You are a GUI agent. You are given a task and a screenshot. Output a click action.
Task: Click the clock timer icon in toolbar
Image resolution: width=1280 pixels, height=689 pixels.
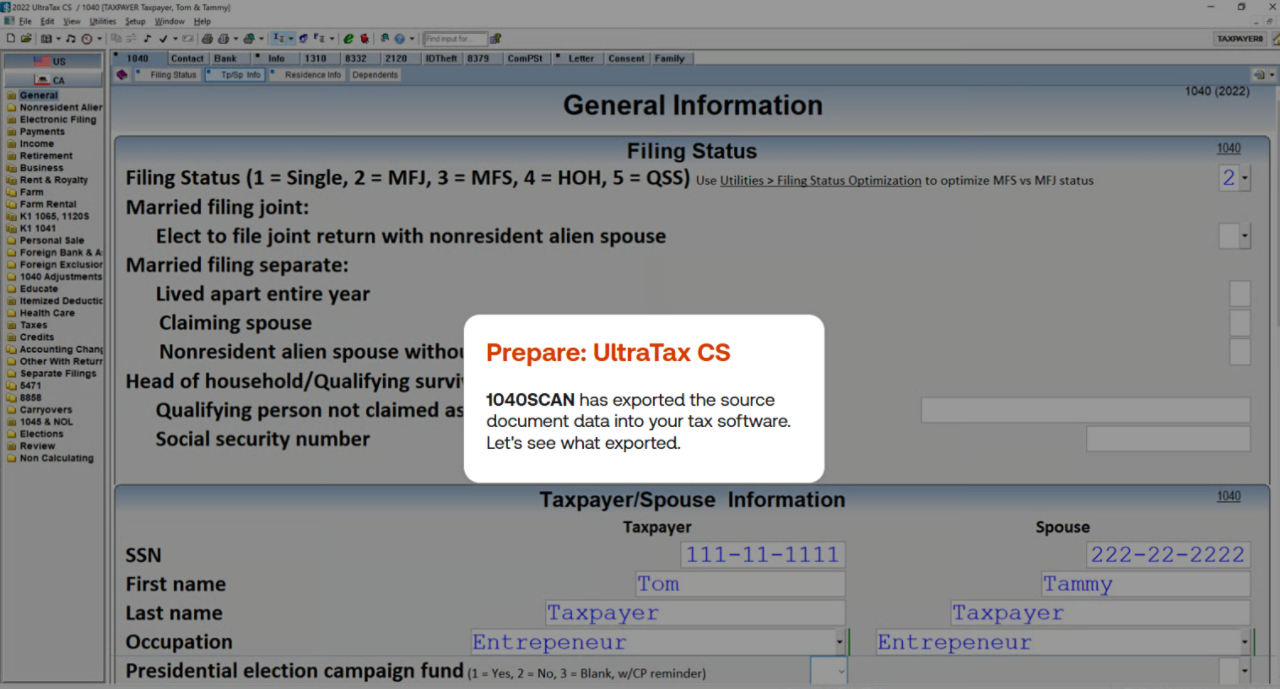click(86, 39)
